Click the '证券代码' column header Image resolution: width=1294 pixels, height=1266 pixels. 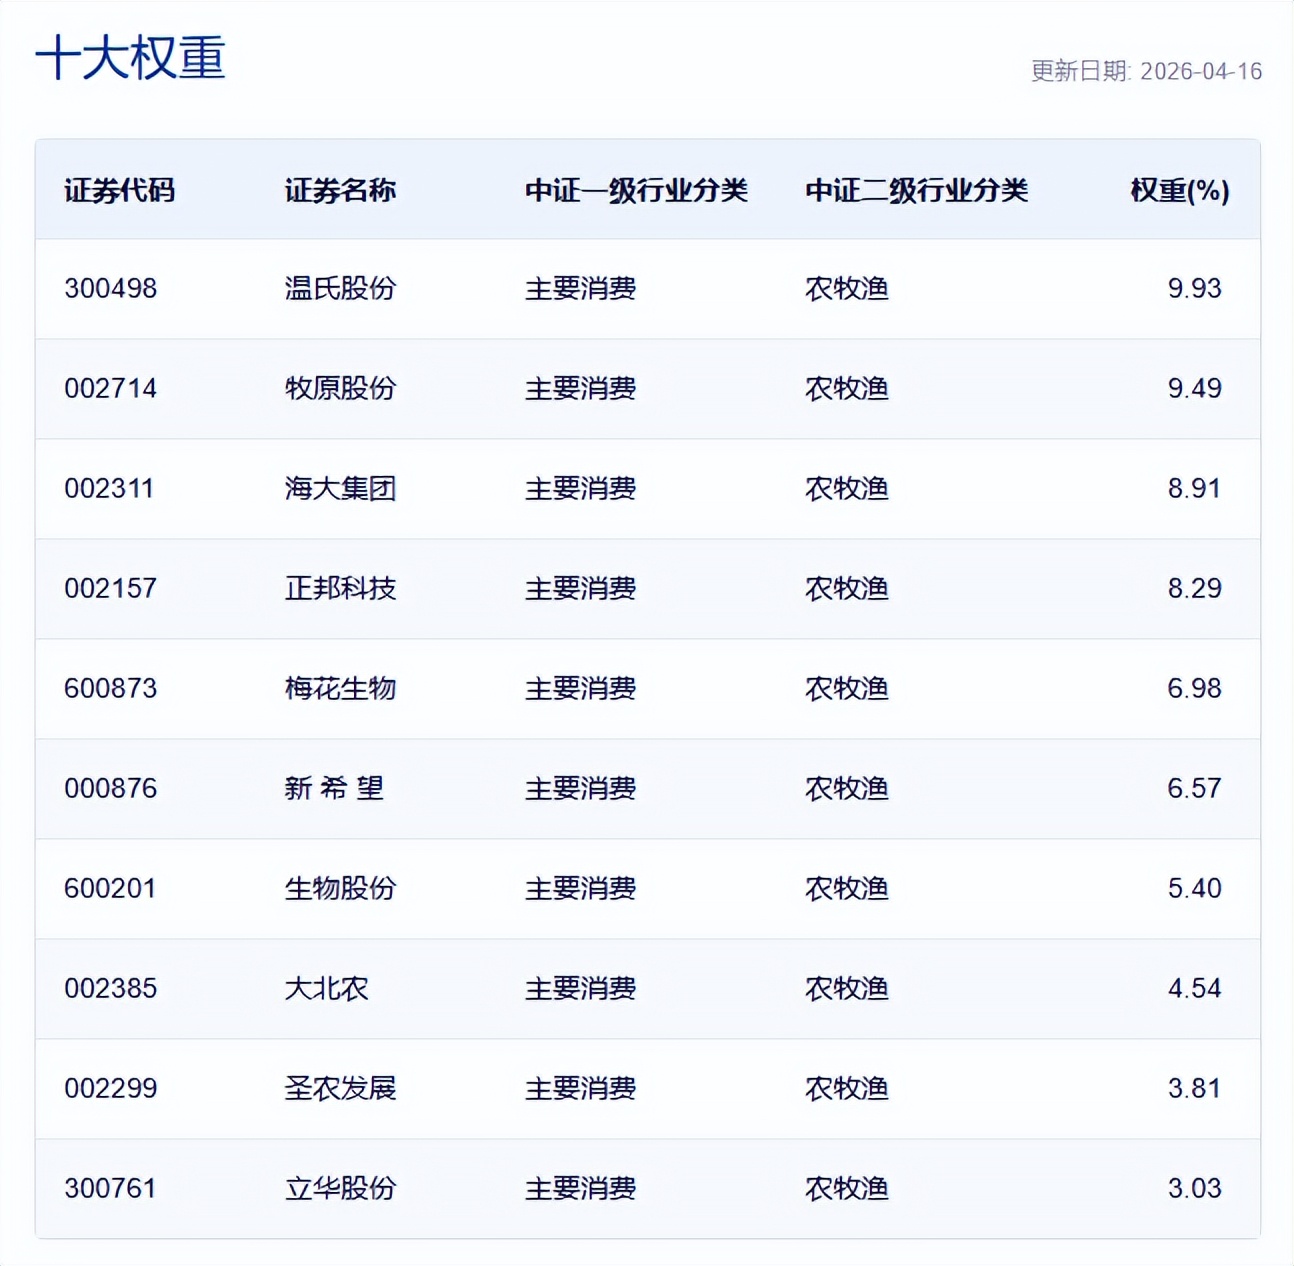click(x=120, y=190)
